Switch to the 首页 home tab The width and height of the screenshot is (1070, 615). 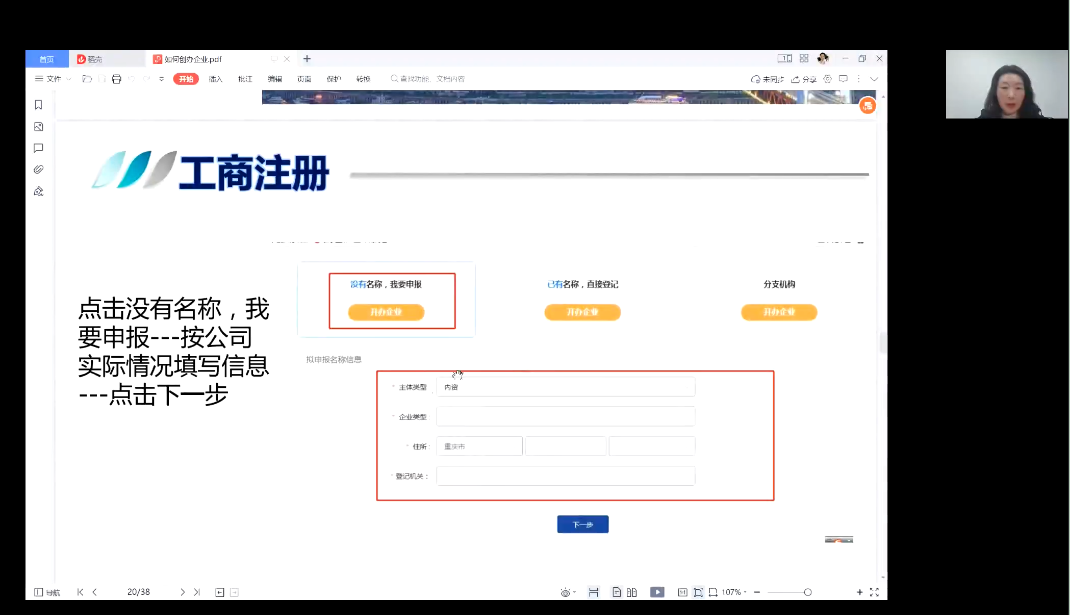coord(47,59)
